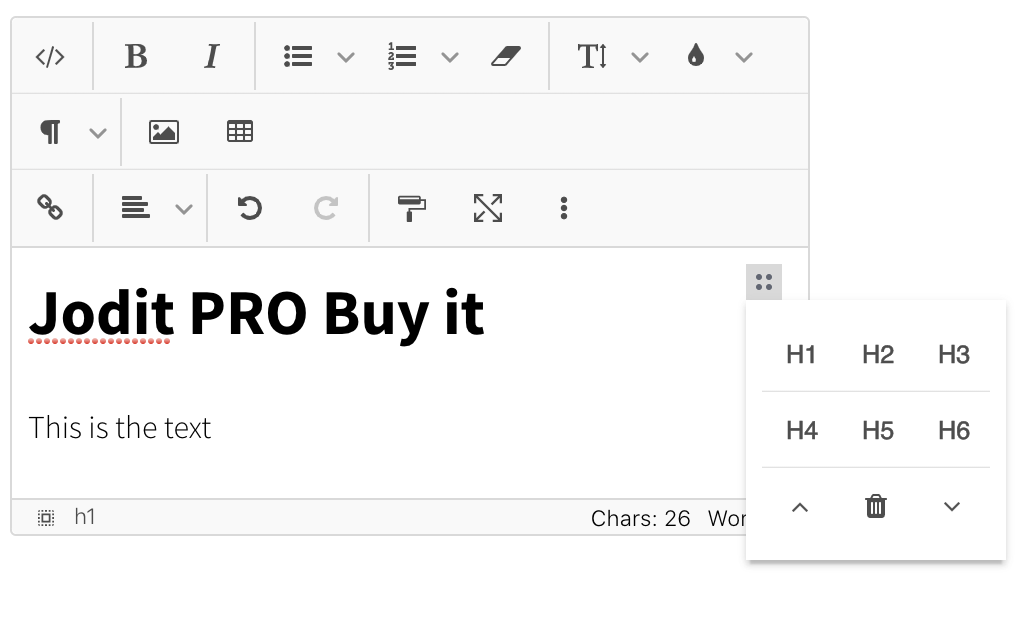The width and height of the screenshot is (1028, 622).
Task: Move block down with chevron
Action: pyautogui.click(x=952, y=507)
